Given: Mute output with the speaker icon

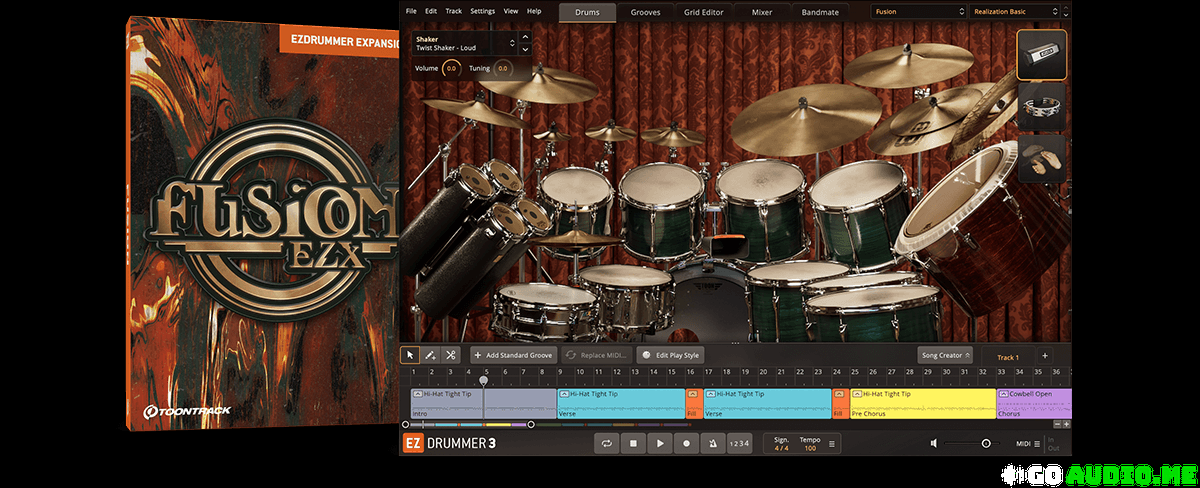Looking at the screenshot, I should click(933, 442).
